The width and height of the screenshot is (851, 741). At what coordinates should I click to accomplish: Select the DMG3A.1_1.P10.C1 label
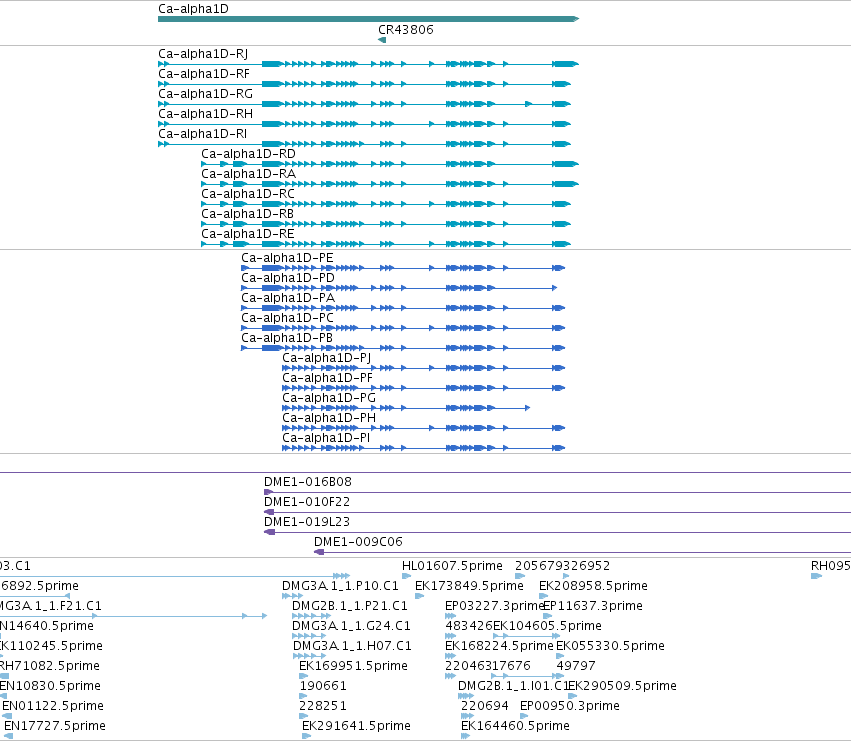coord(340,586)
